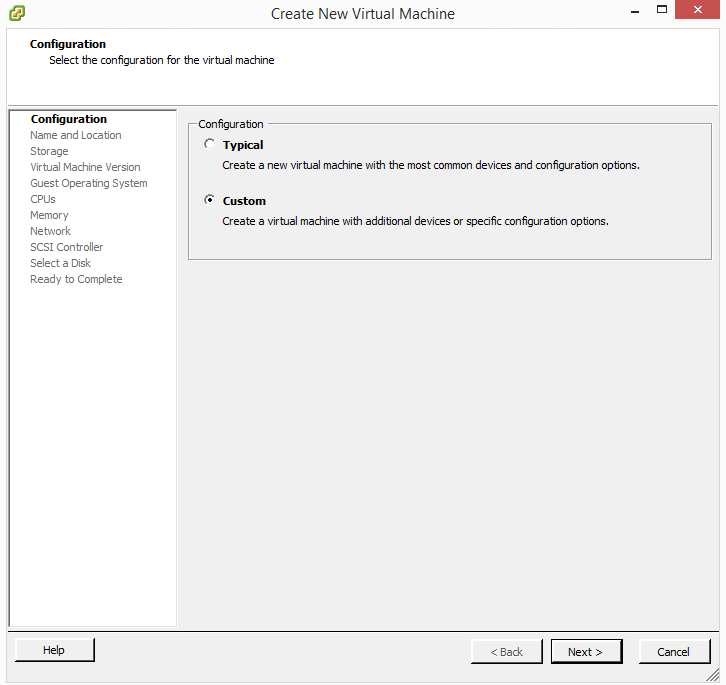Select the Custom configuration radio button
This screenshot has width=726, height=685.
click(x=210, y=200)
